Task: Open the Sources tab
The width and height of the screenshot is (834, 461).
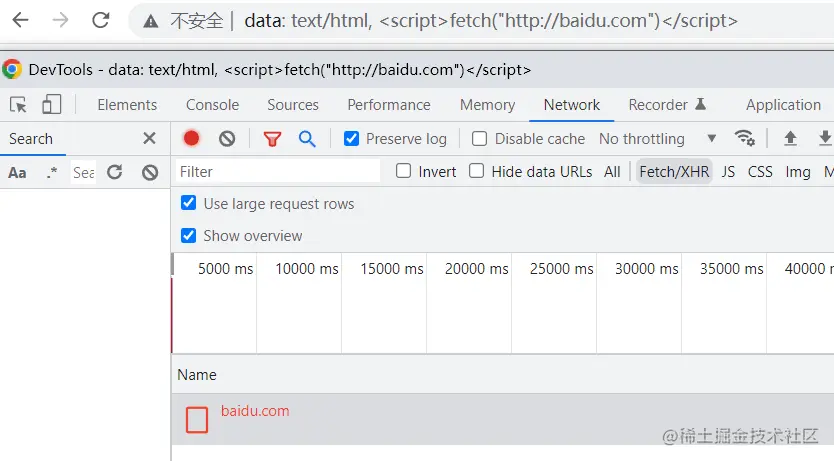Action: (293, 105)
